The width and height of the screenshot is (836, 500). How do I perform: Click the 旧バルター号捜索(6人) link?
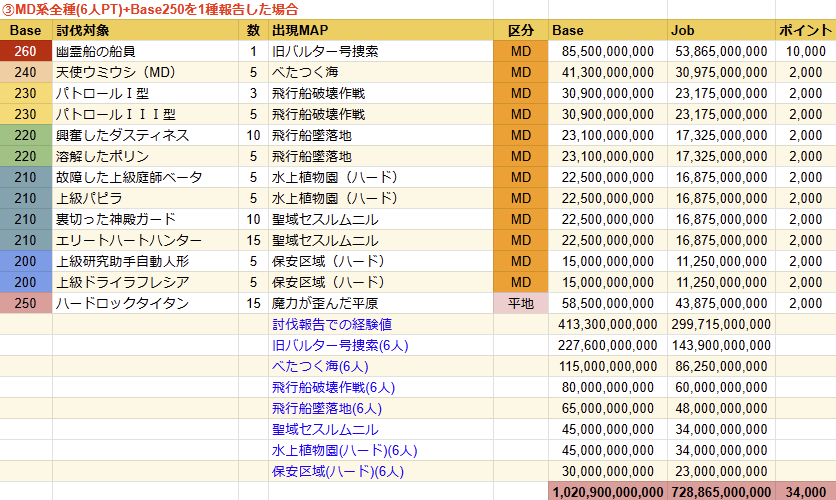tap(340, 345)
